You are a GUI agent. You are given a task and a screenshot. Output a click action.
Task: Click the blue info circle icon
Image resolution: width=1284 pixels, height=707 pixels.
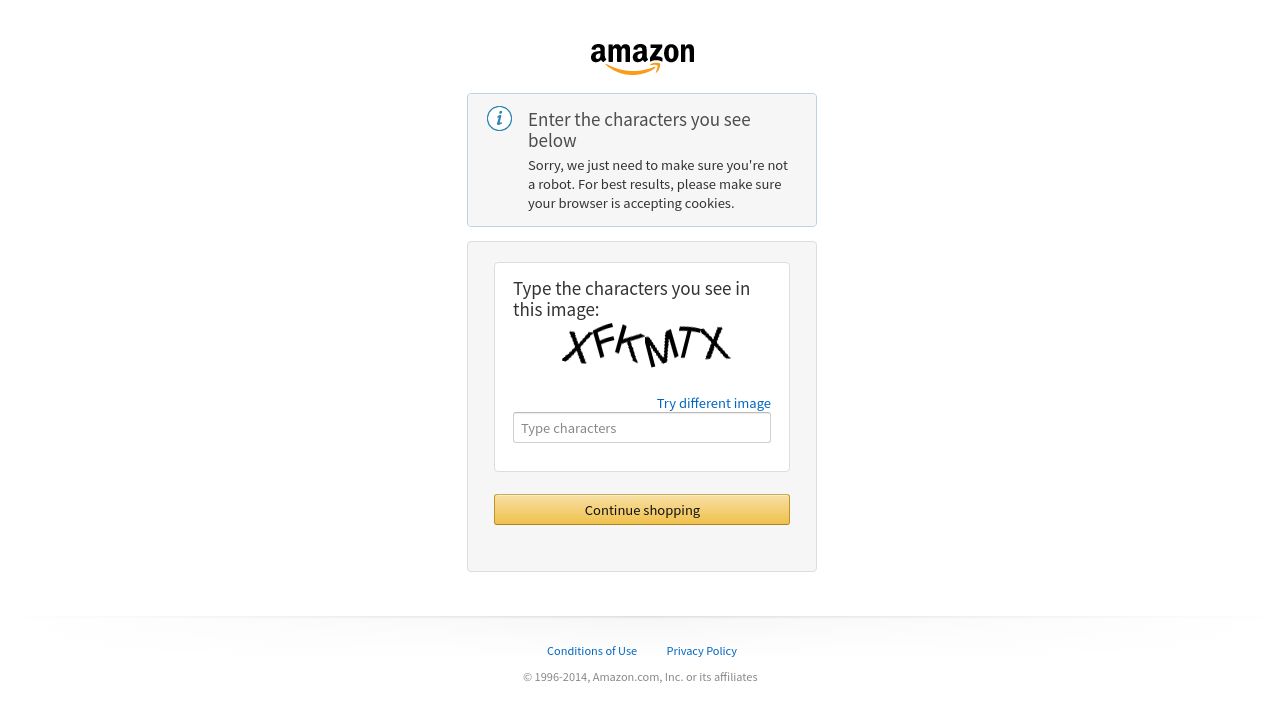click(499, 119)
